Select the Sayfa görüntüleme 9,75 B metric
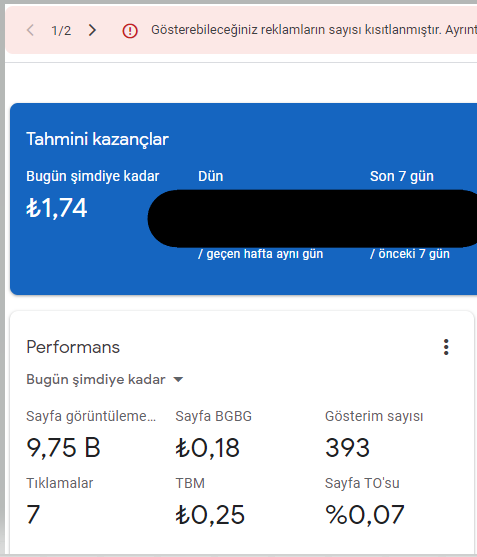 pos(91,436)
